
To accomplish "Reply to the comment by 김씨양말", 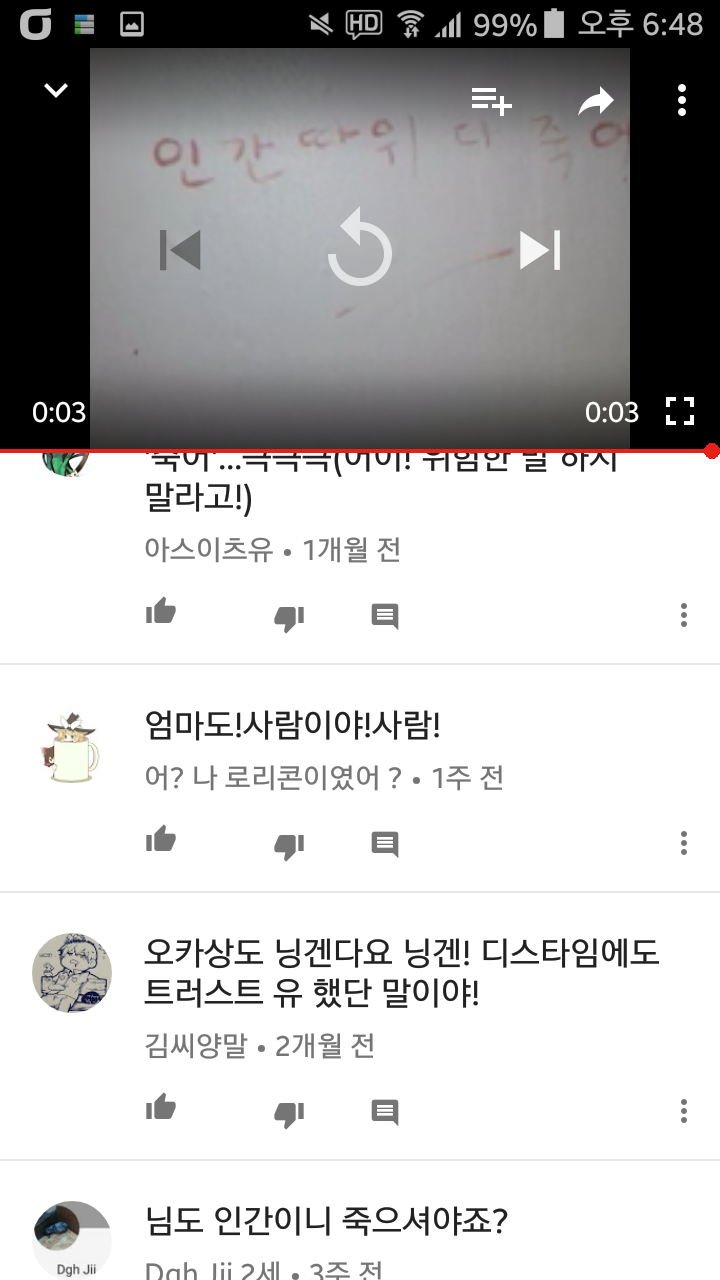I will [x=385, y=1111].
